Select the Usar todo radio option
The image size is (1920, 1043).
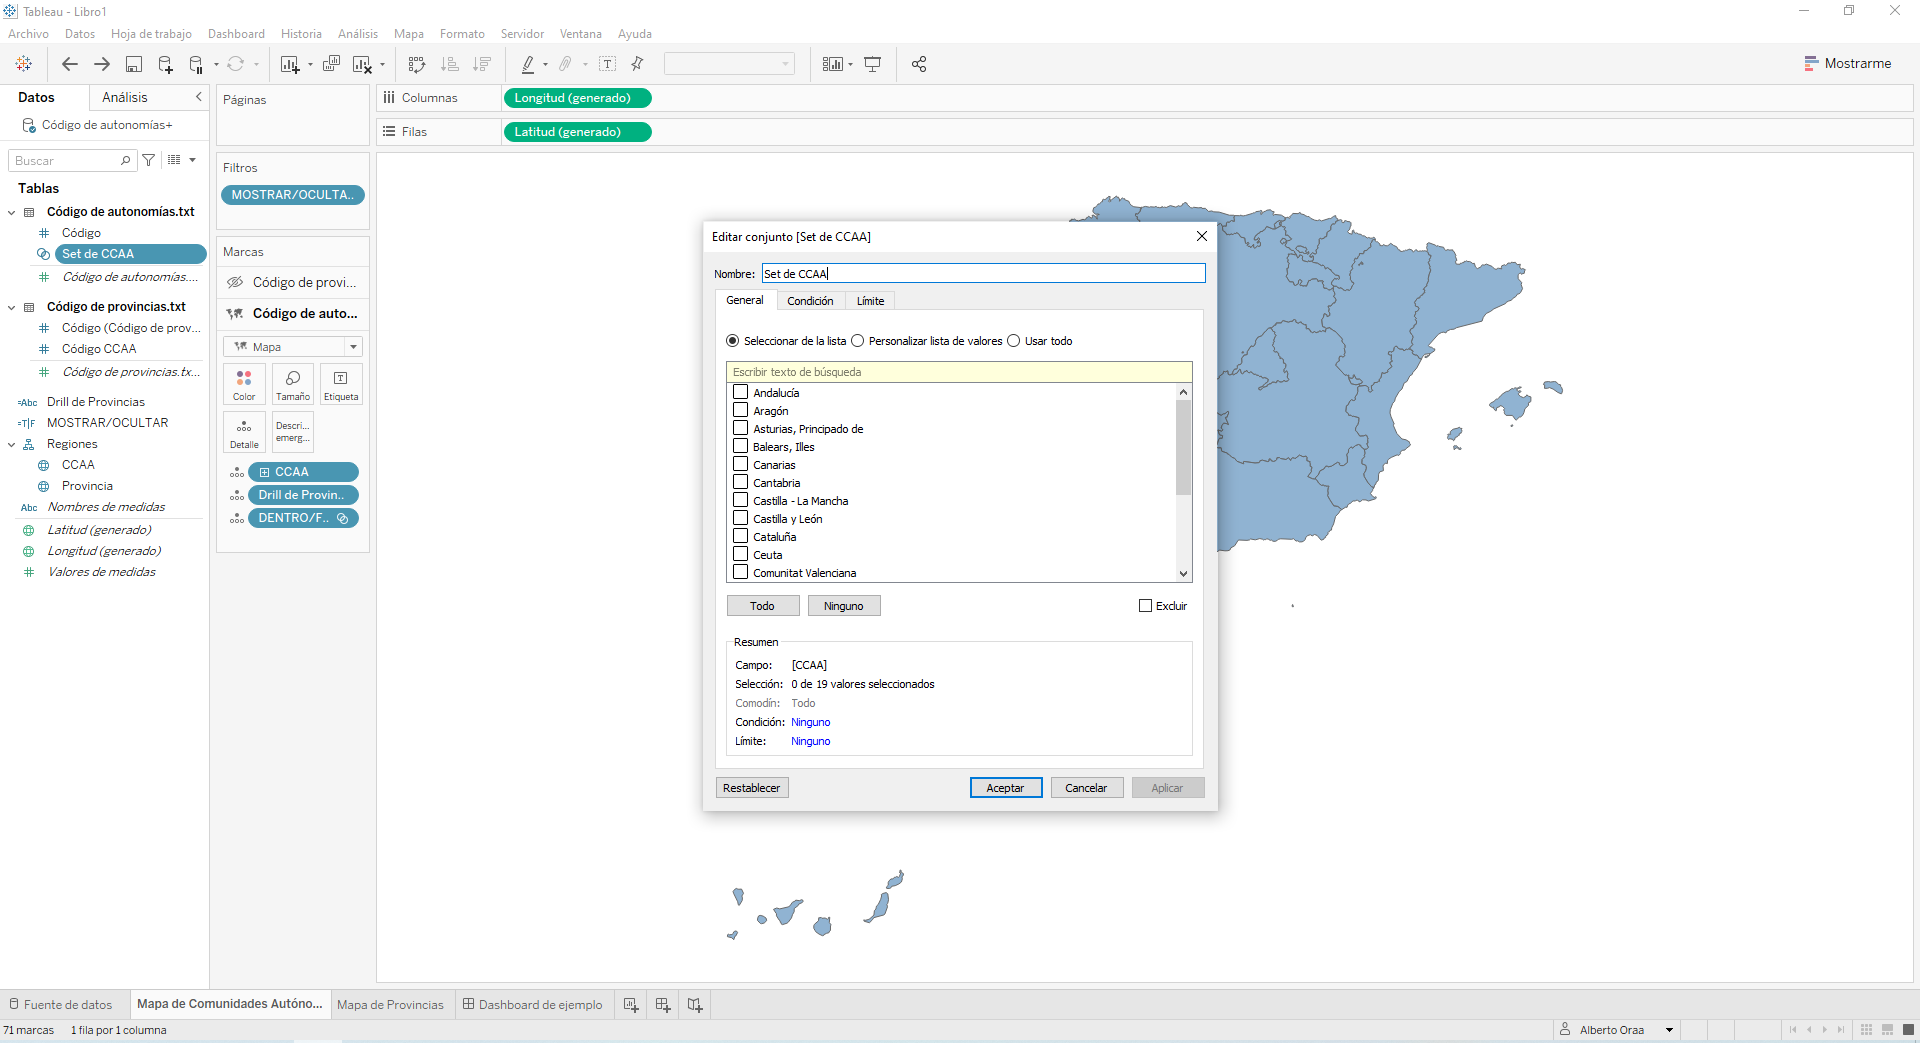[1014, 341]
